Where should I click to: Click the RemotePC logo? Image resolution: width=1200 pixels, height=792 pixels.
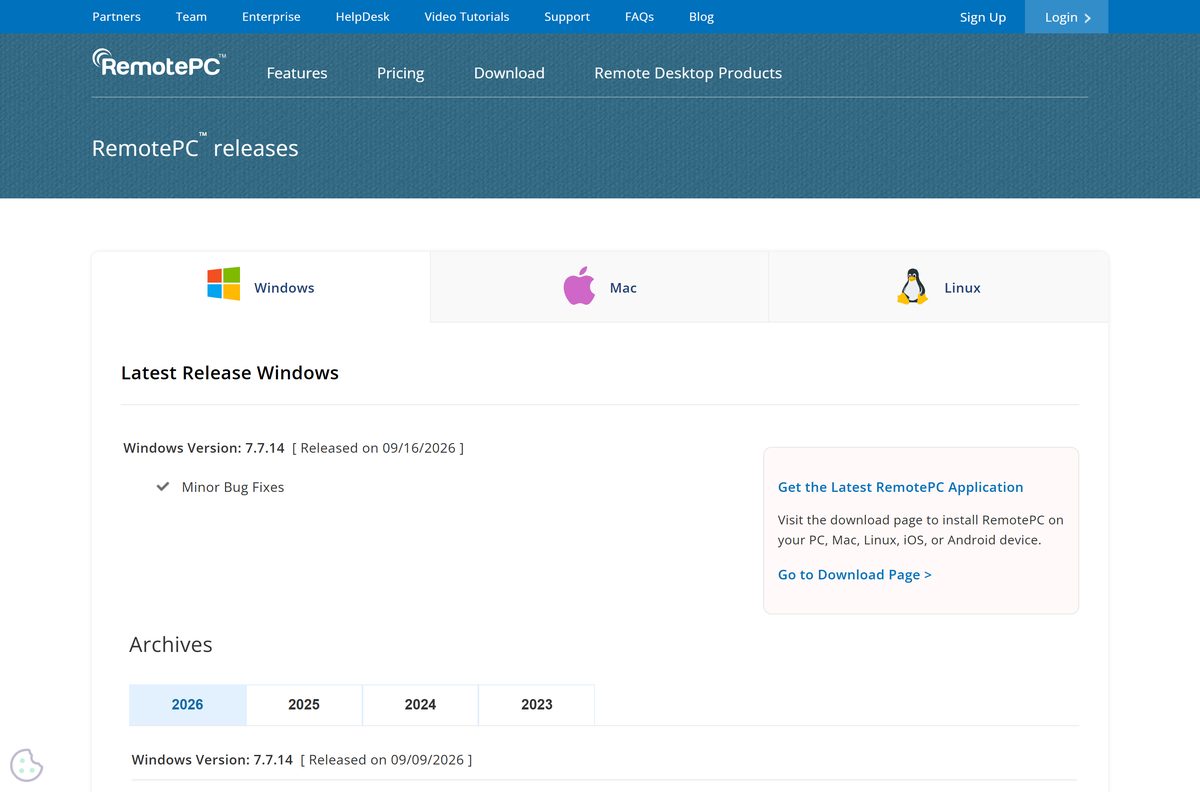click(x=159, y=63)
